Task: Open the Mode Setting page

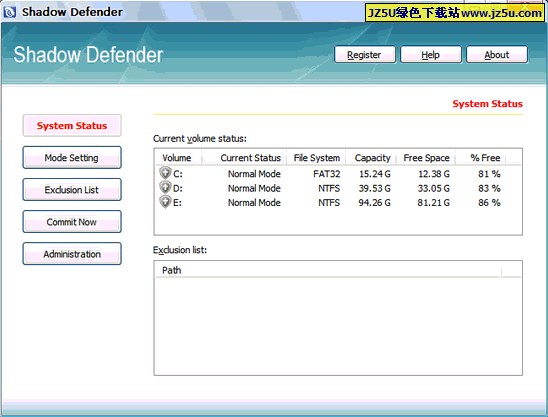Action: (x=72, y=158)
